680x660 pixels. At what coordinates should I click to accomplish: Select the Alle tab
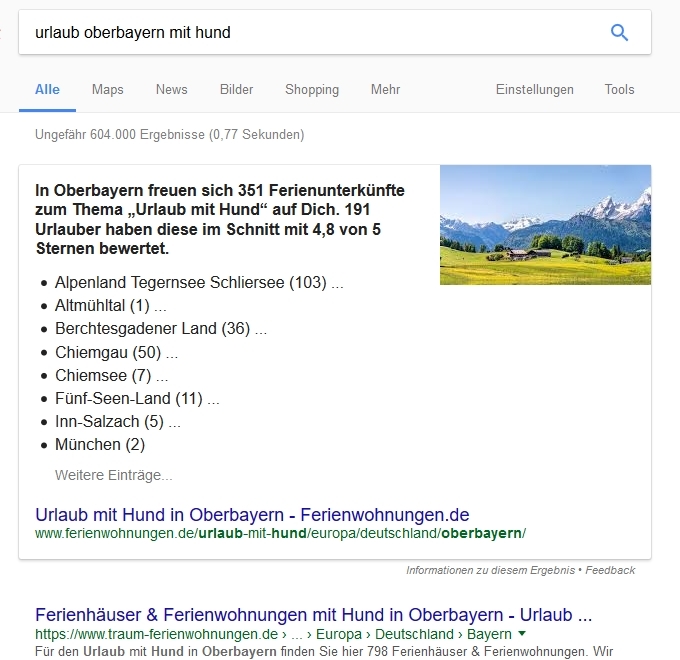[47, 90]
